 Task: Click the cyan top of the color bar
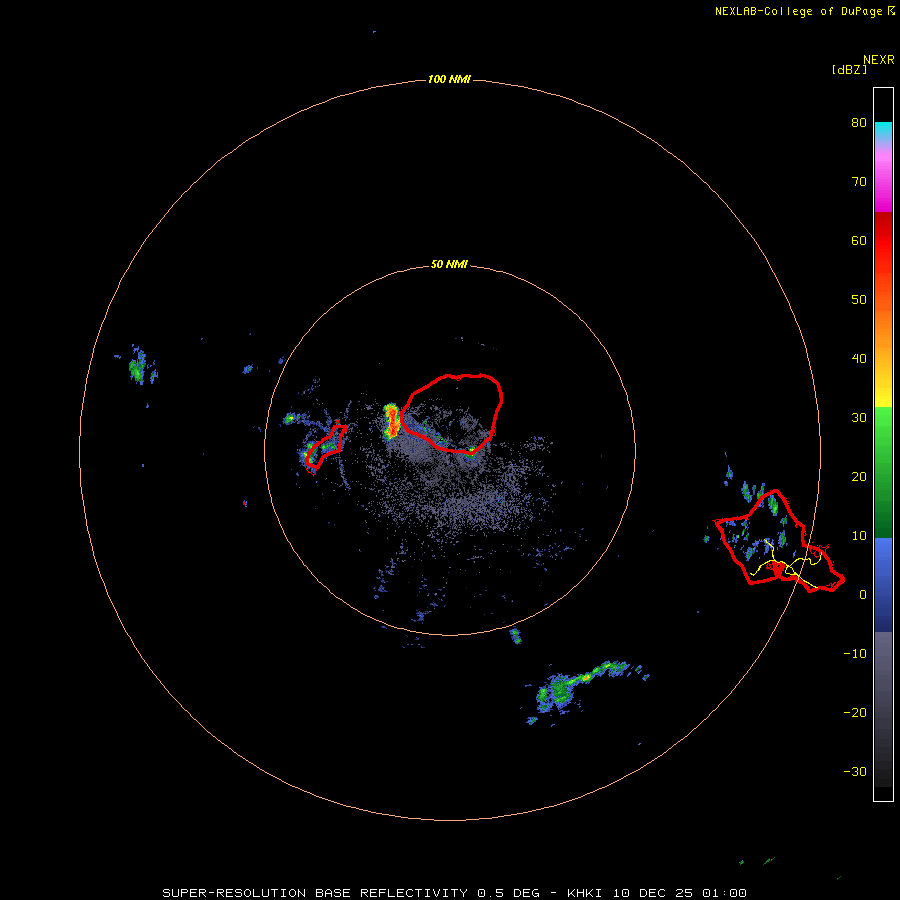[883, 130]
